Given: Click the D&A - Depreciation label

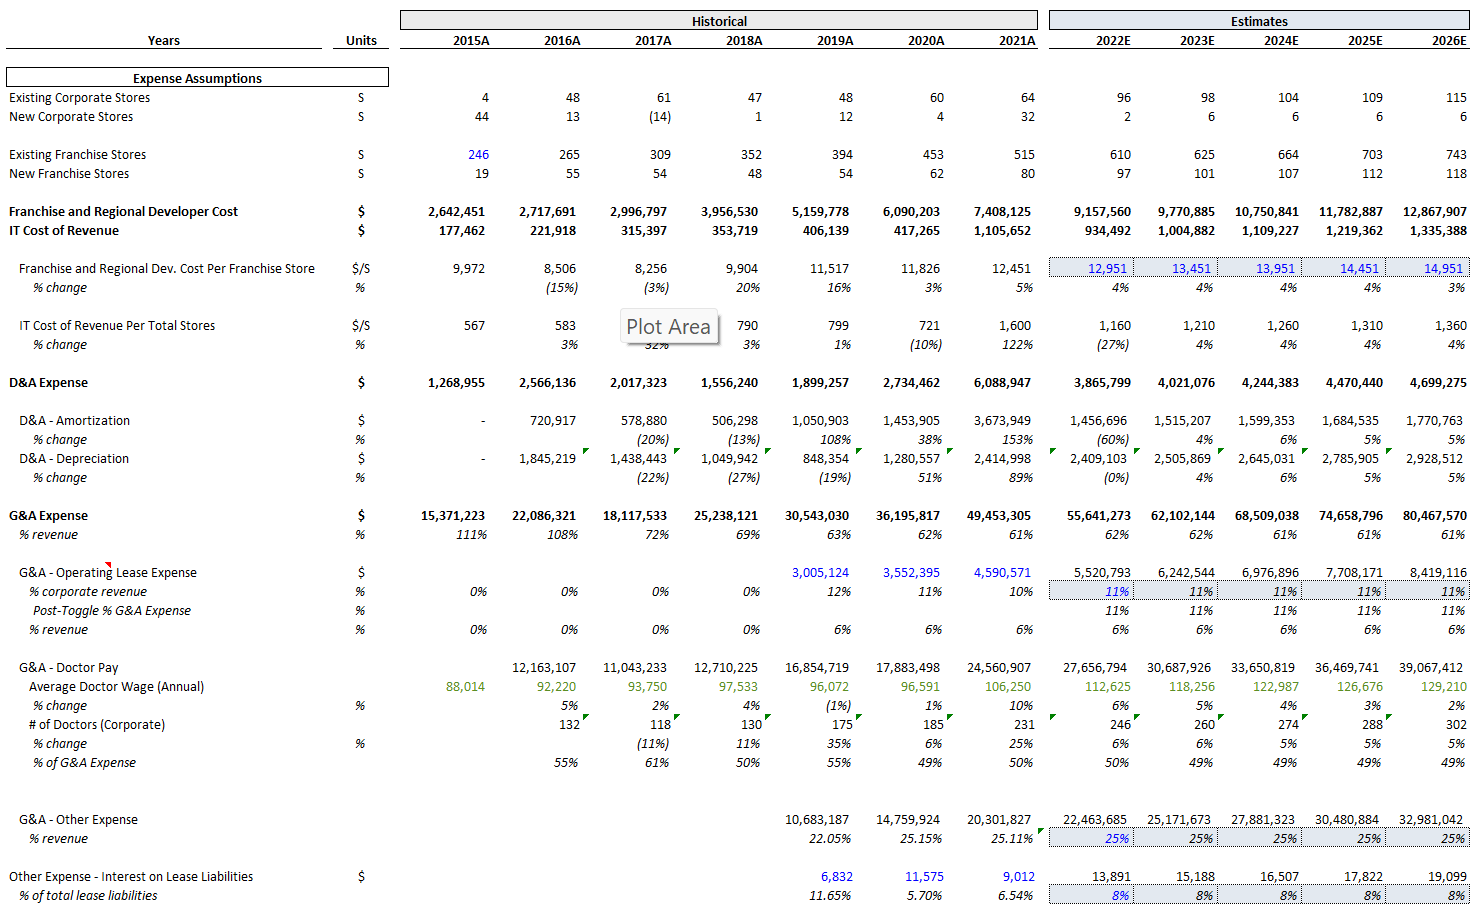Looking at the screenshot, I should coord(74,458).
